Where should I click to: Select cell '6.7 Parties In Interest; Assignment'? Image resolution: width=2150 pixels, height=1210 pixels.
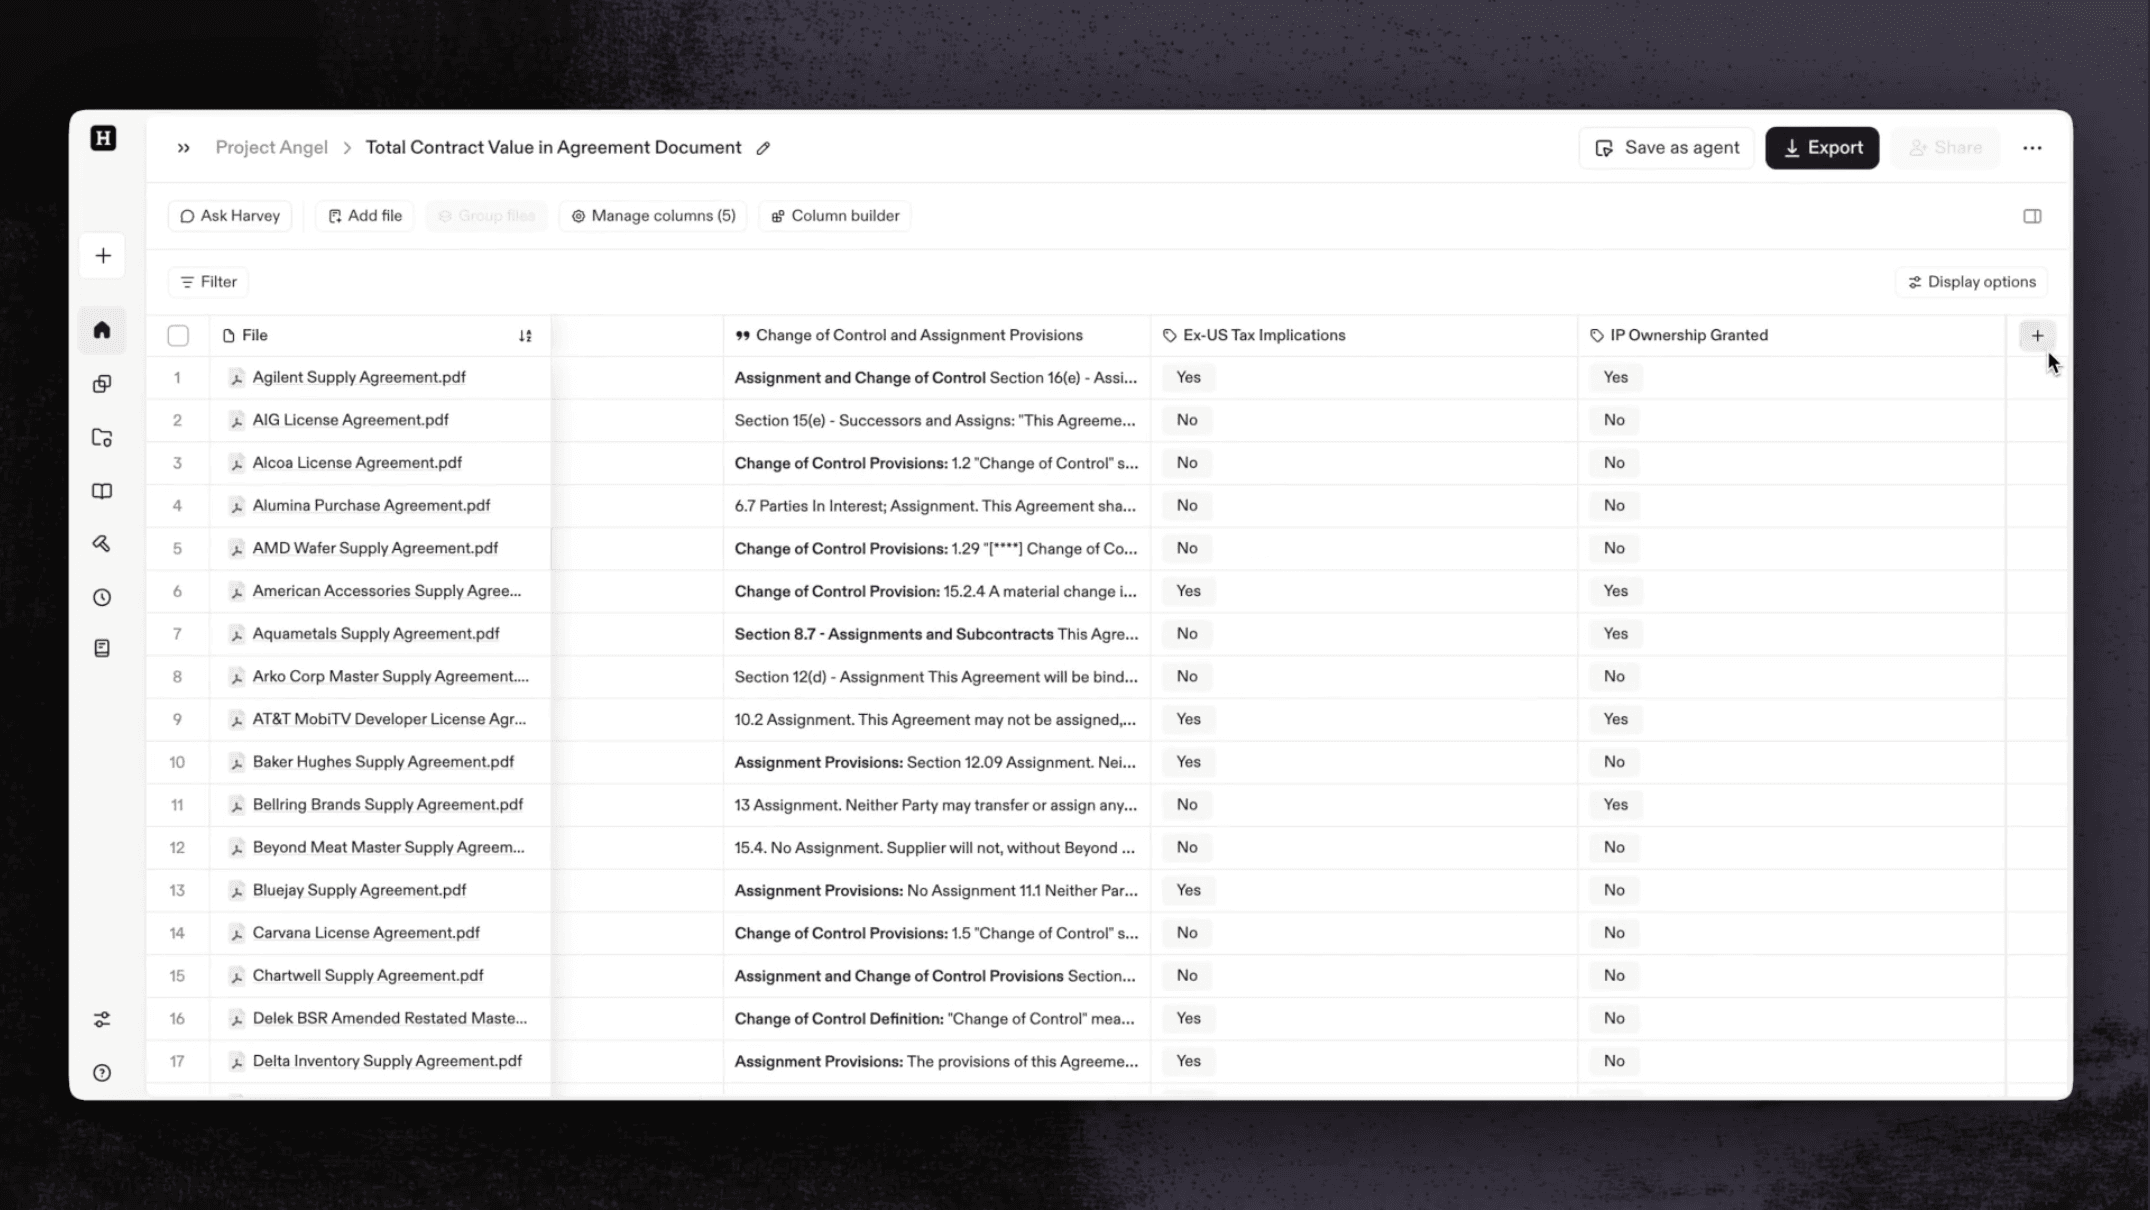937,506
